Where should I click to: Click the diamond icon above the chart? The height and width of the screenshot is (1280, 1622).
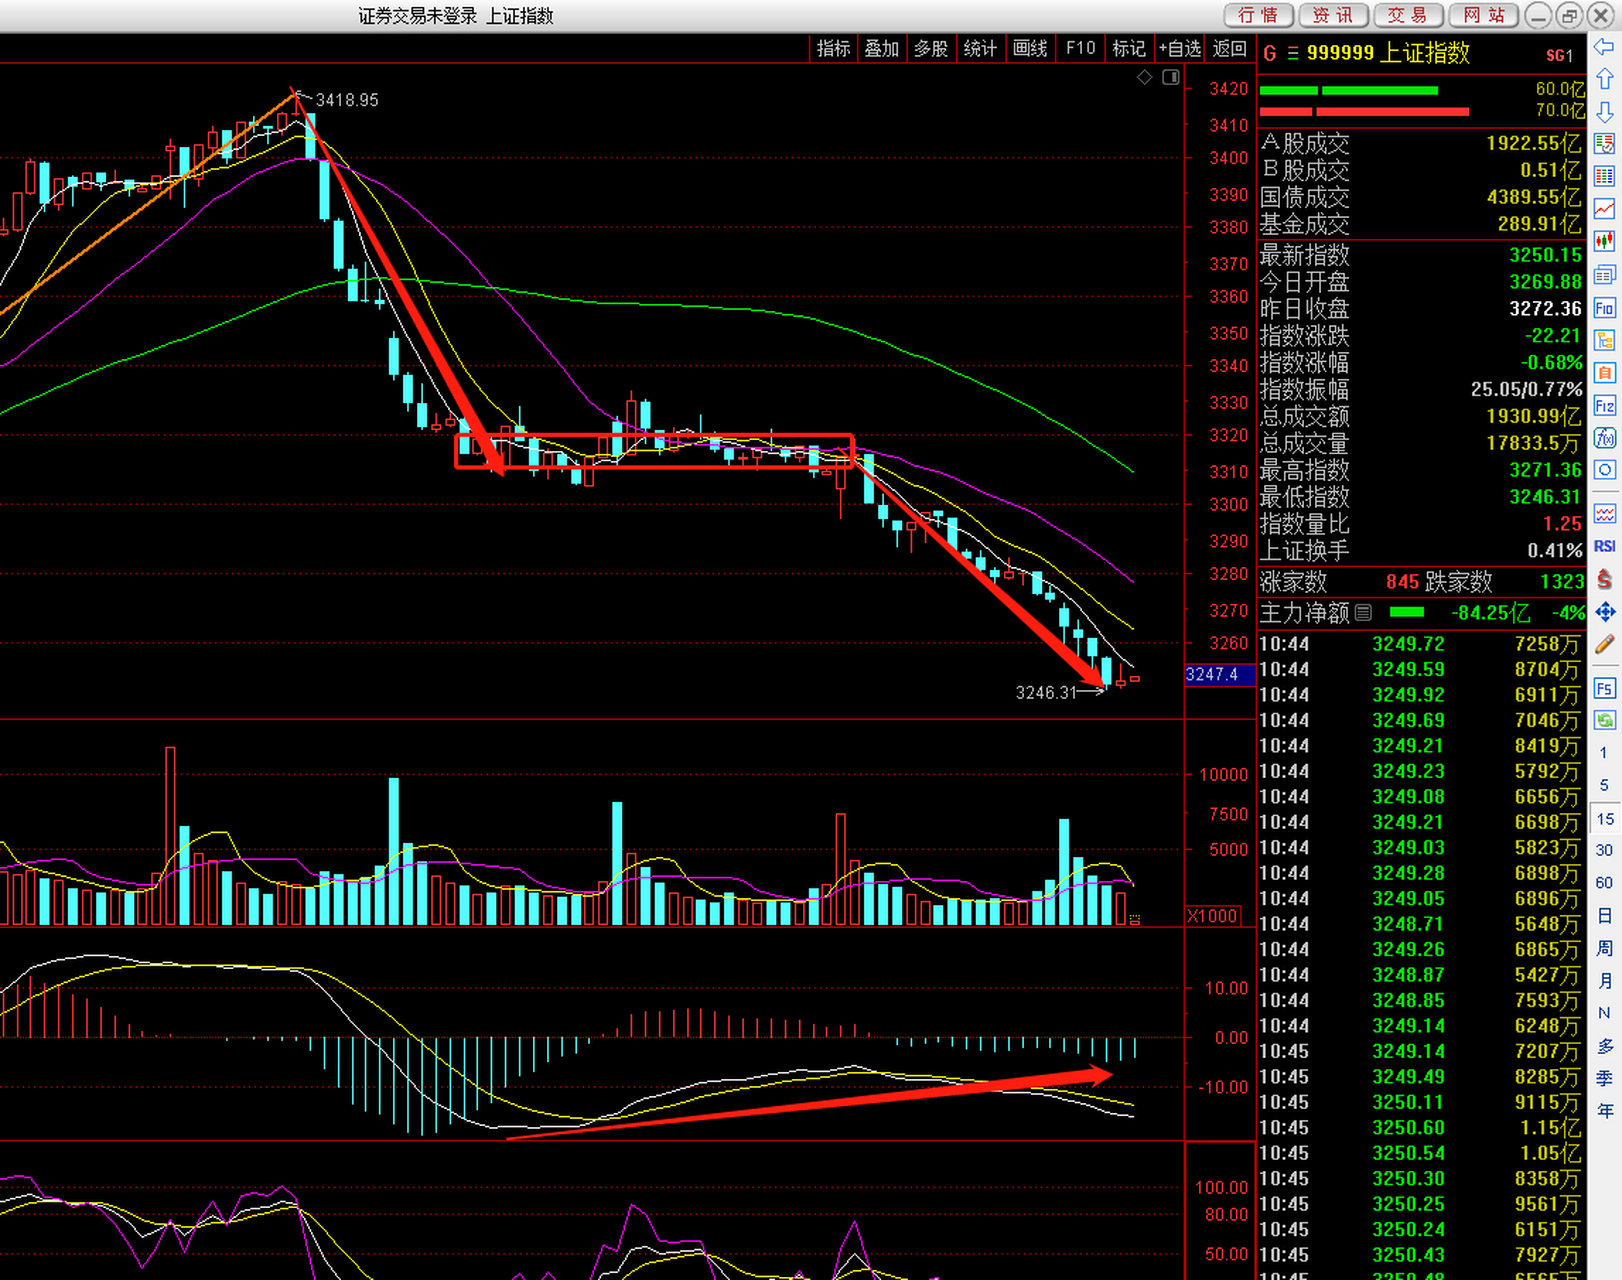point(1145,77)
